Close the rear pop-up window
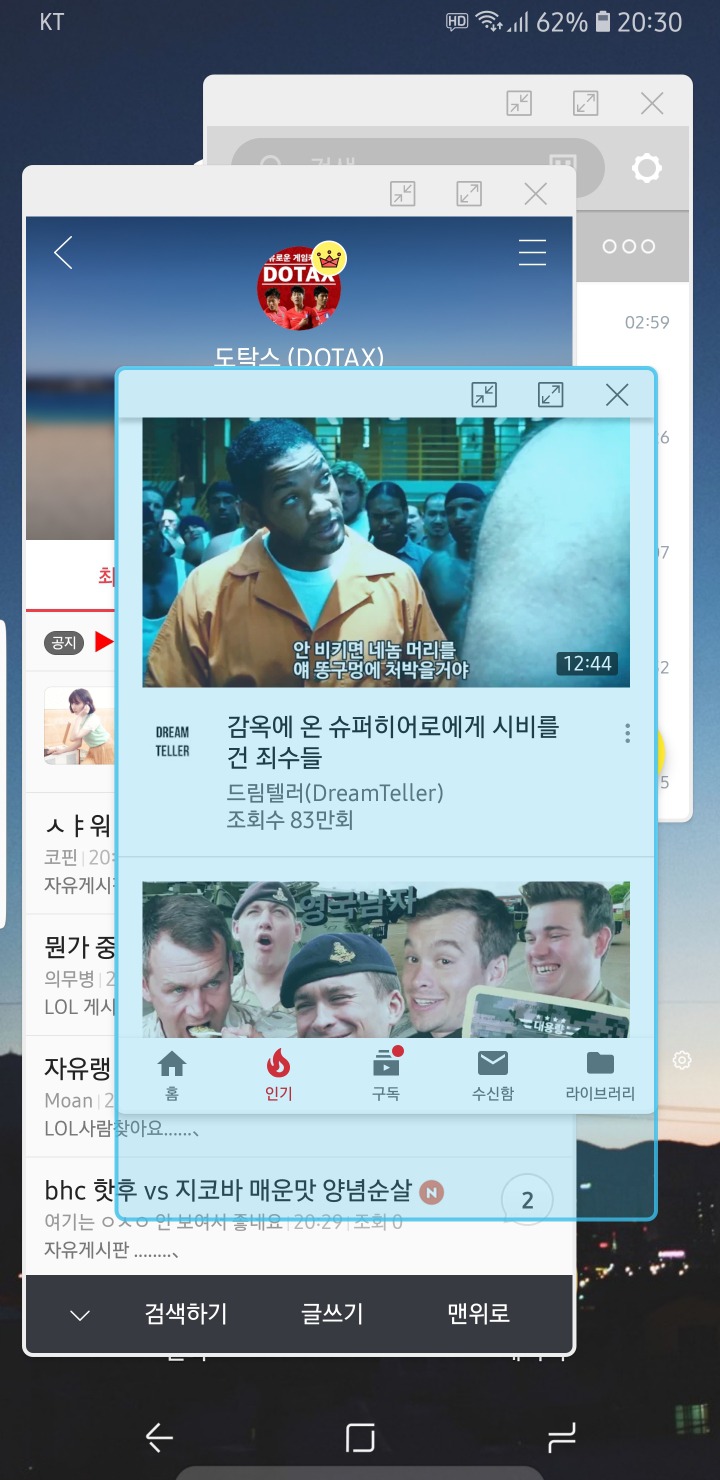This screenshot has height=1480, width=720. point(652,103)
